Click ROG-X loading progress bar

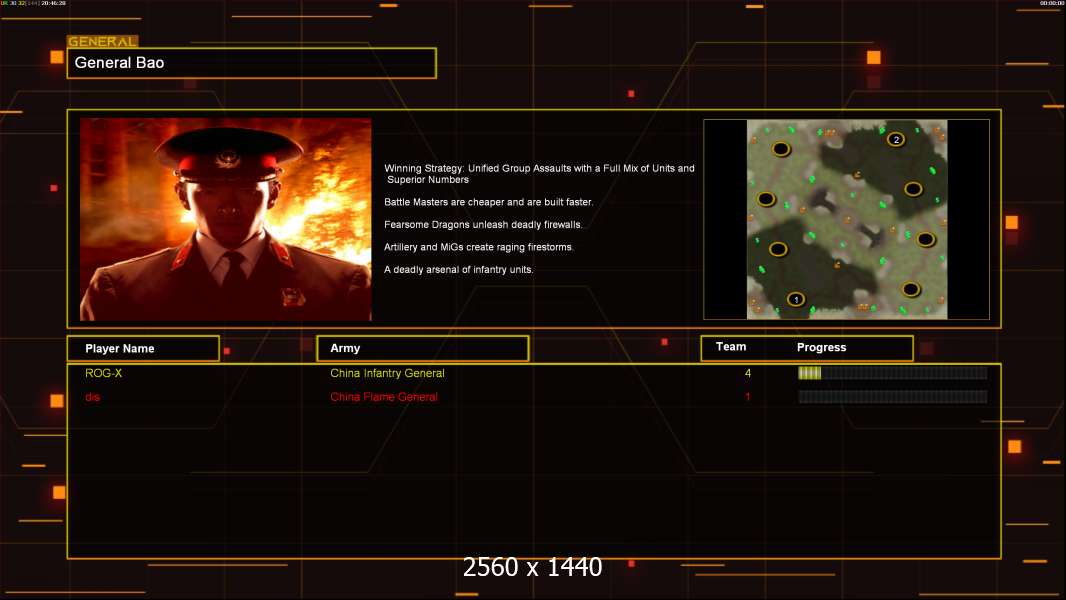point(893,372)
